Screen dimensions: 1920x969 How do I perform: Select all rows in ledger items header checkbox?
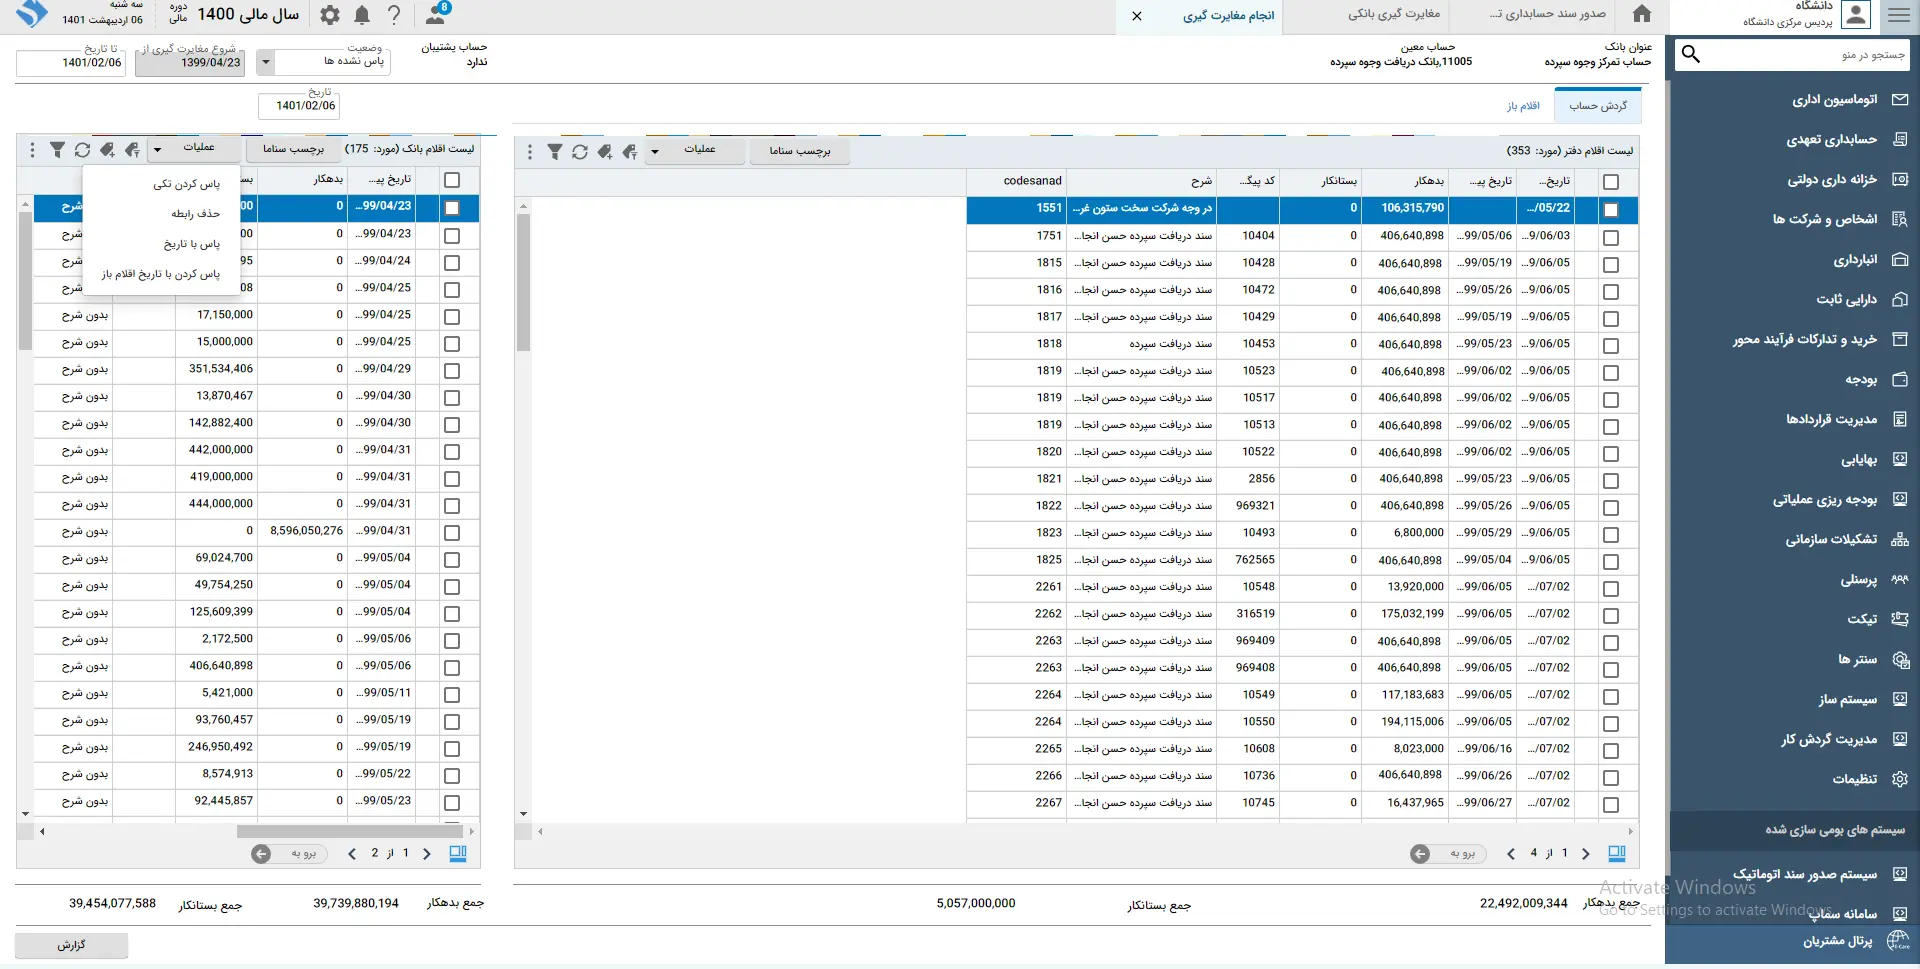[1610, 182]
